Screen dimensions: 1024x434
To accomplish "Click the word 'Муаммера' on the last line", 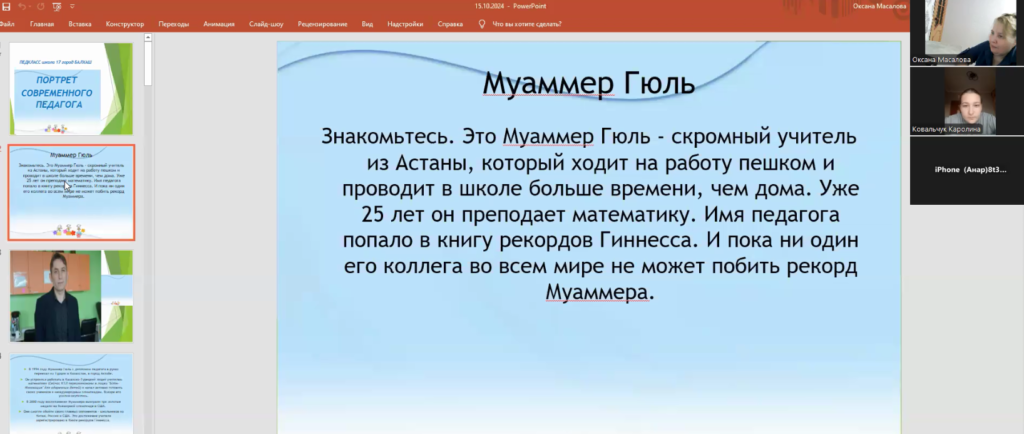I will pos(597,292).
